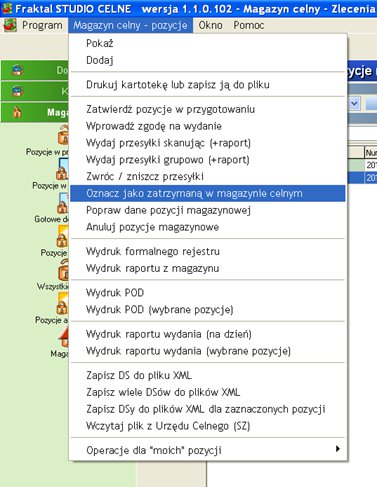The width and height of the screenshot is (377, 487).
Task: Select the Magazyn sidebar section header
Action: pos(35,112)
